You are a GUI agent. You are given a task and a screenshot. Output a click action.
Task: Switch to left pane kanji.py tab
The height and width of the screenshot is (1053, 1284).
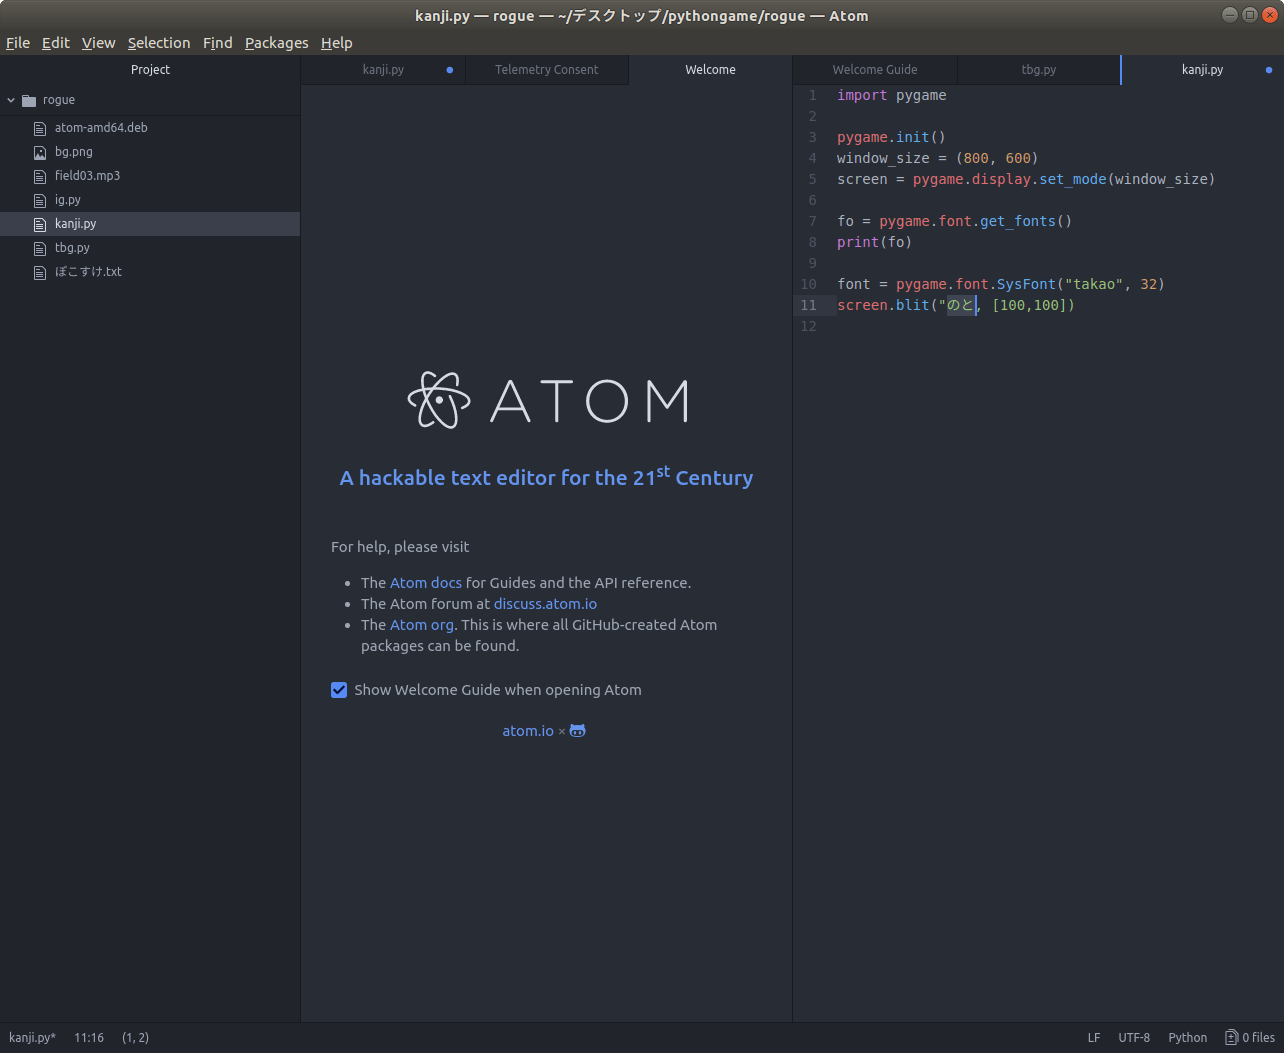tap(383, 70)
